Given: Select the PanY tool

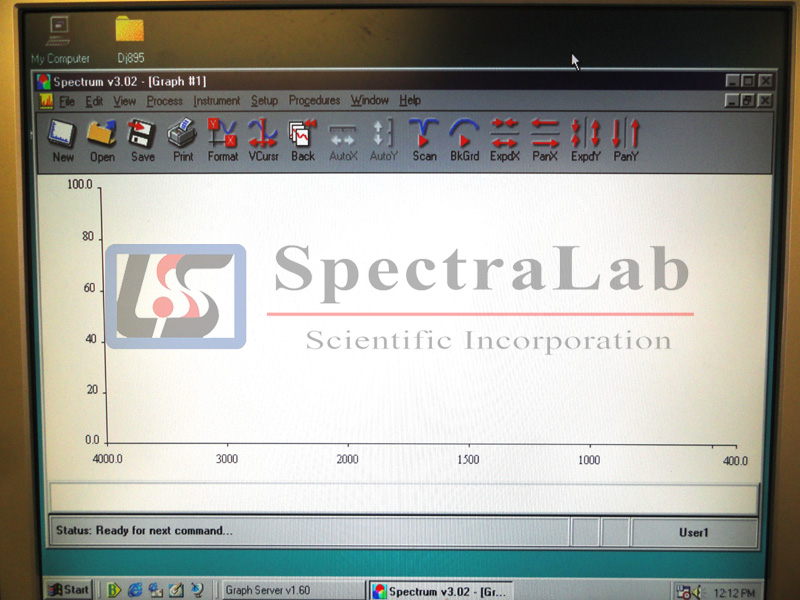Looking at the screenshot, I should [626, 140].
